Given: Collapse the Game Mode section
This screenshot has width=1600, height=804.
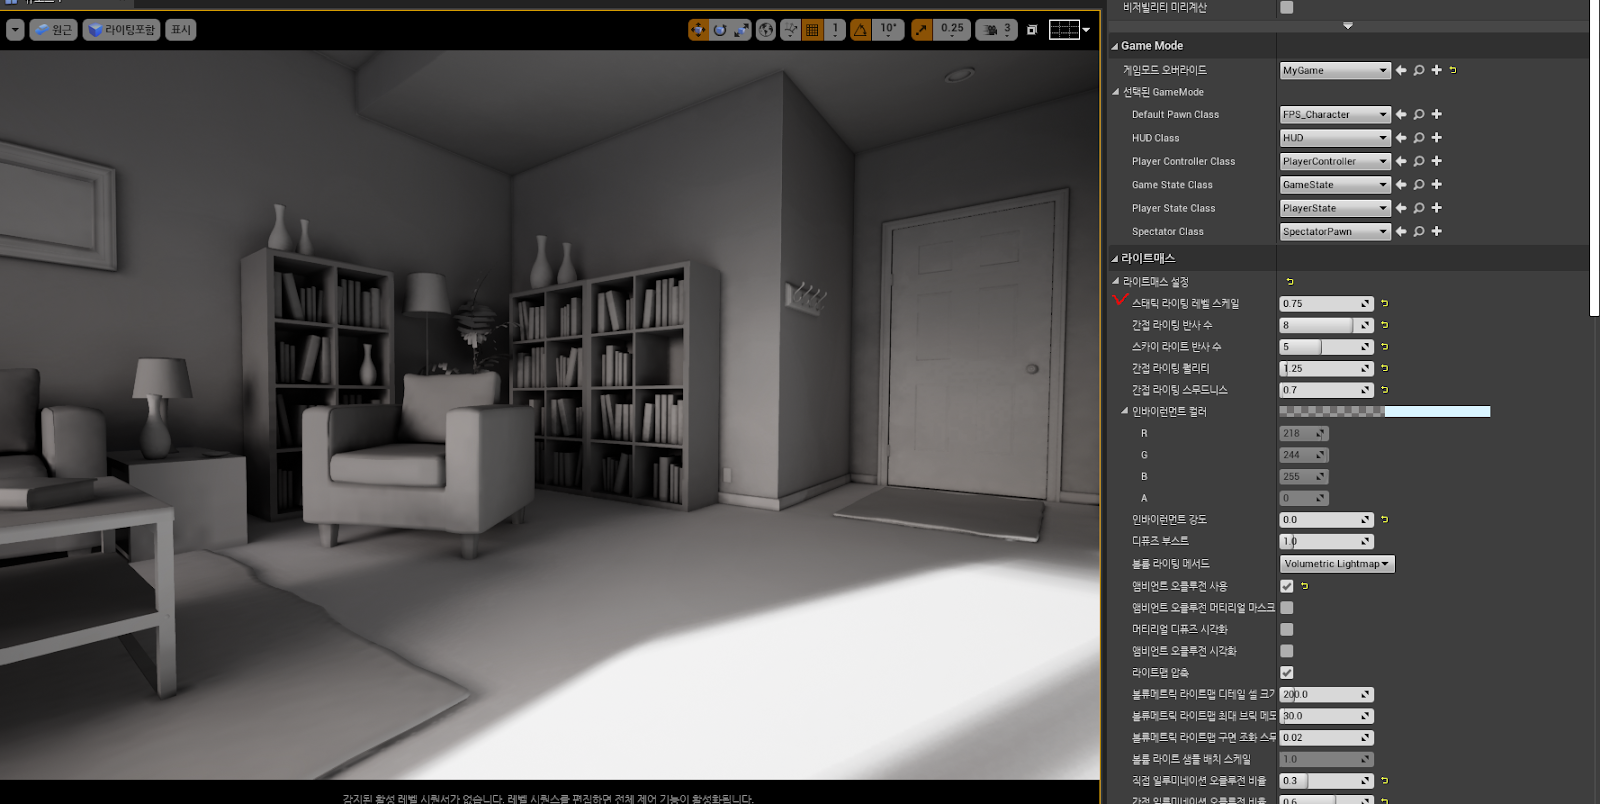Looking at the screenshot, I should 1115,46.
